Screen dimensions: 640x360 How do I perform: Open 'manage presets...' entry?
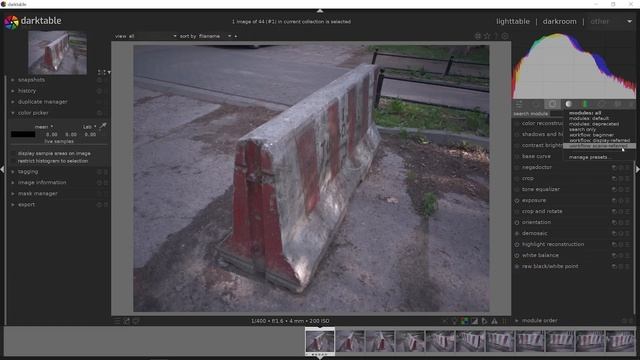coord(589,157)
